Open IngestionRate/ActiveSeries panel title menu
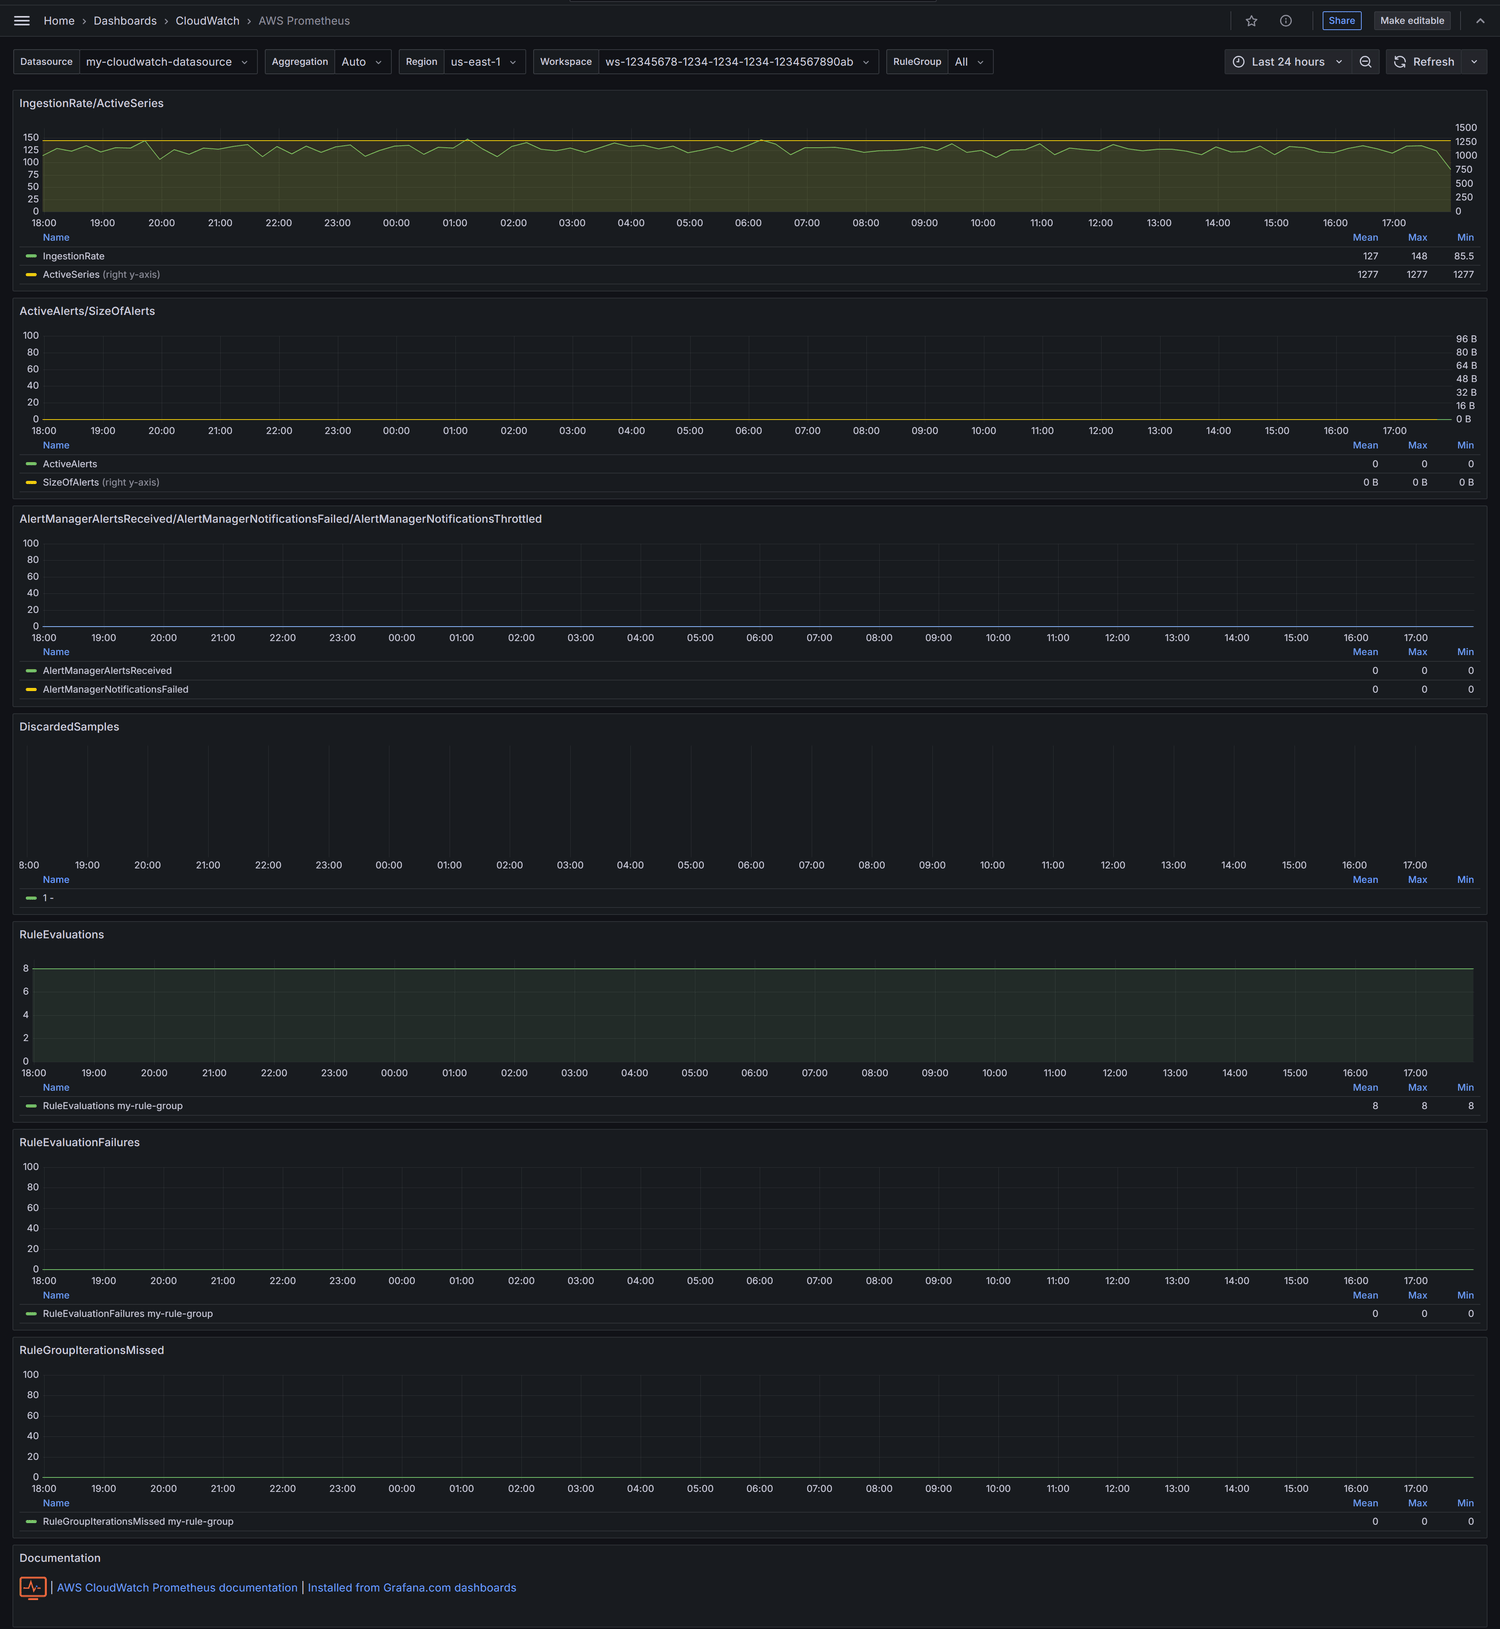Viewport: 1500px width, 1629px height. tap(91, 103)
